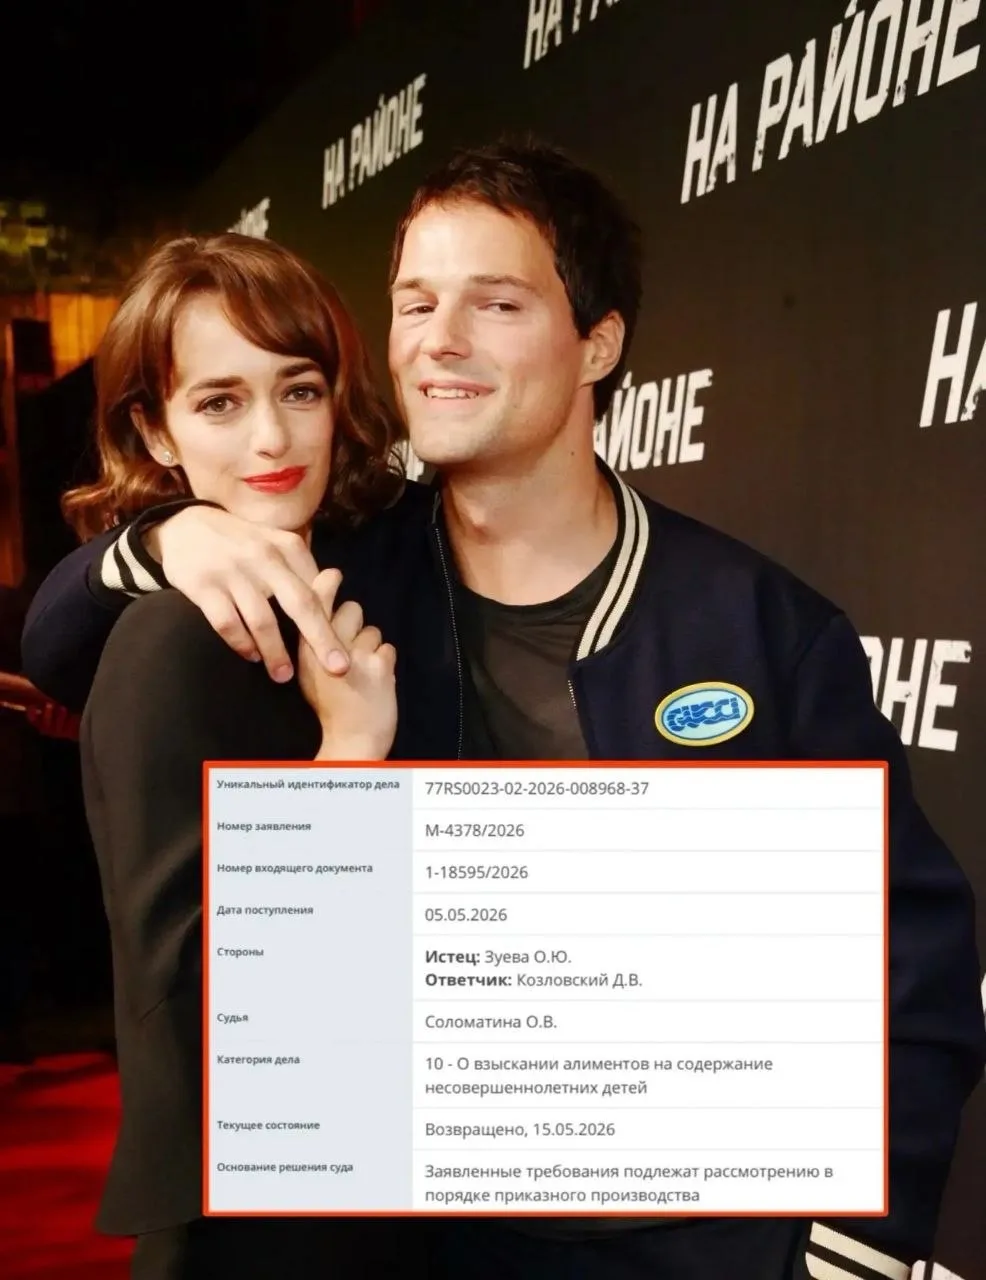
Task: Click the application number M-4378/2026
Action: point(475,830)
